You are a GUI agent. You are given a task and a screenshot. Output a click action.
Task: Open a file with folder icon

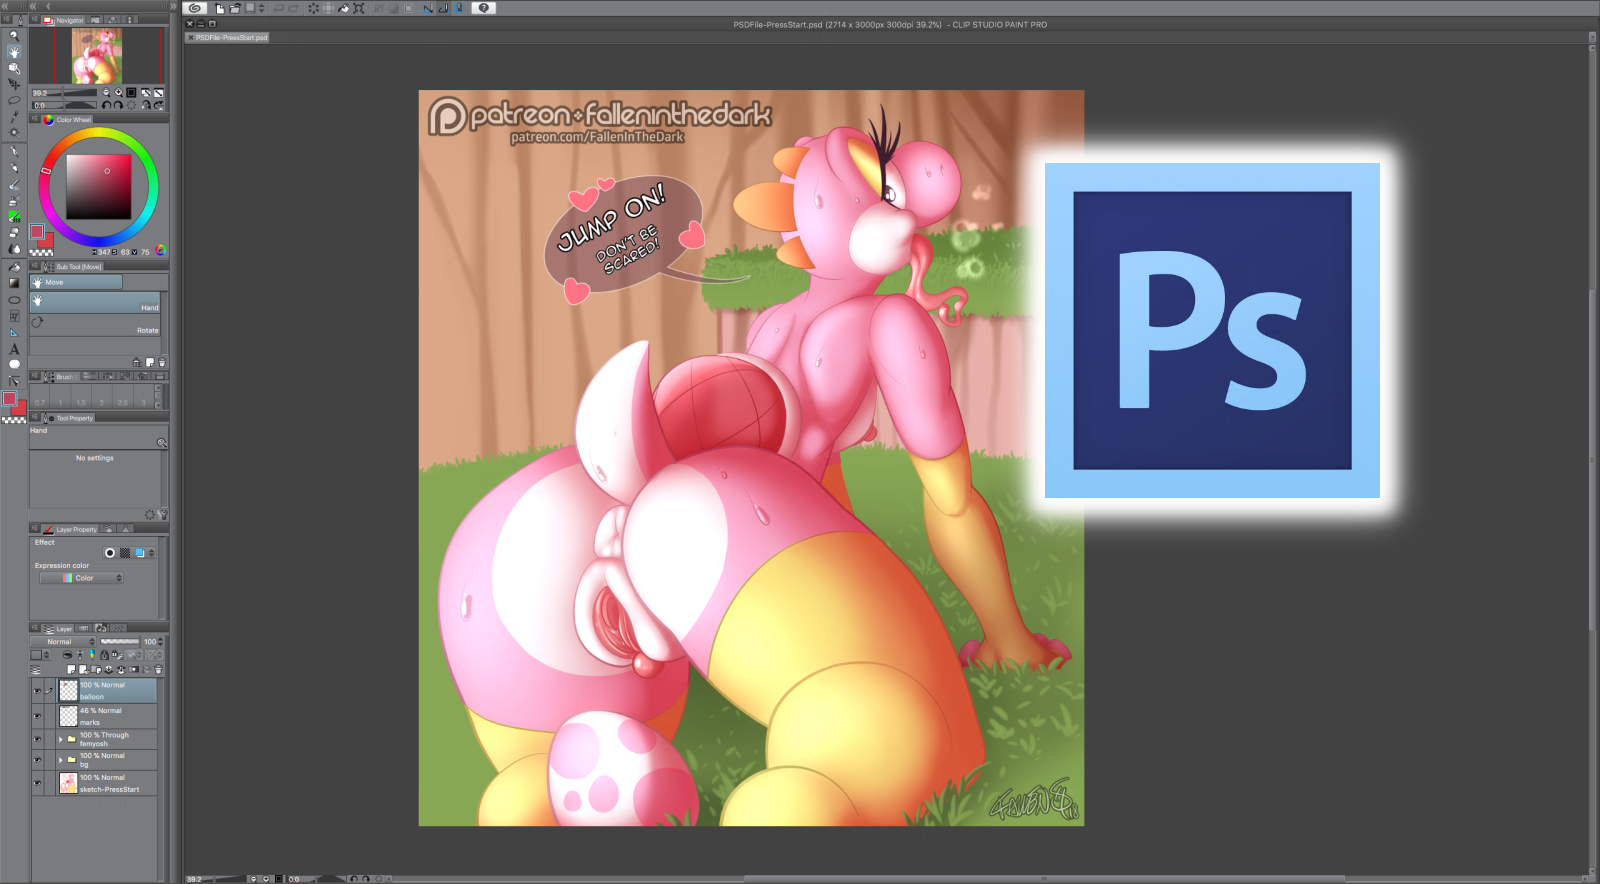(x=235, y=8)
